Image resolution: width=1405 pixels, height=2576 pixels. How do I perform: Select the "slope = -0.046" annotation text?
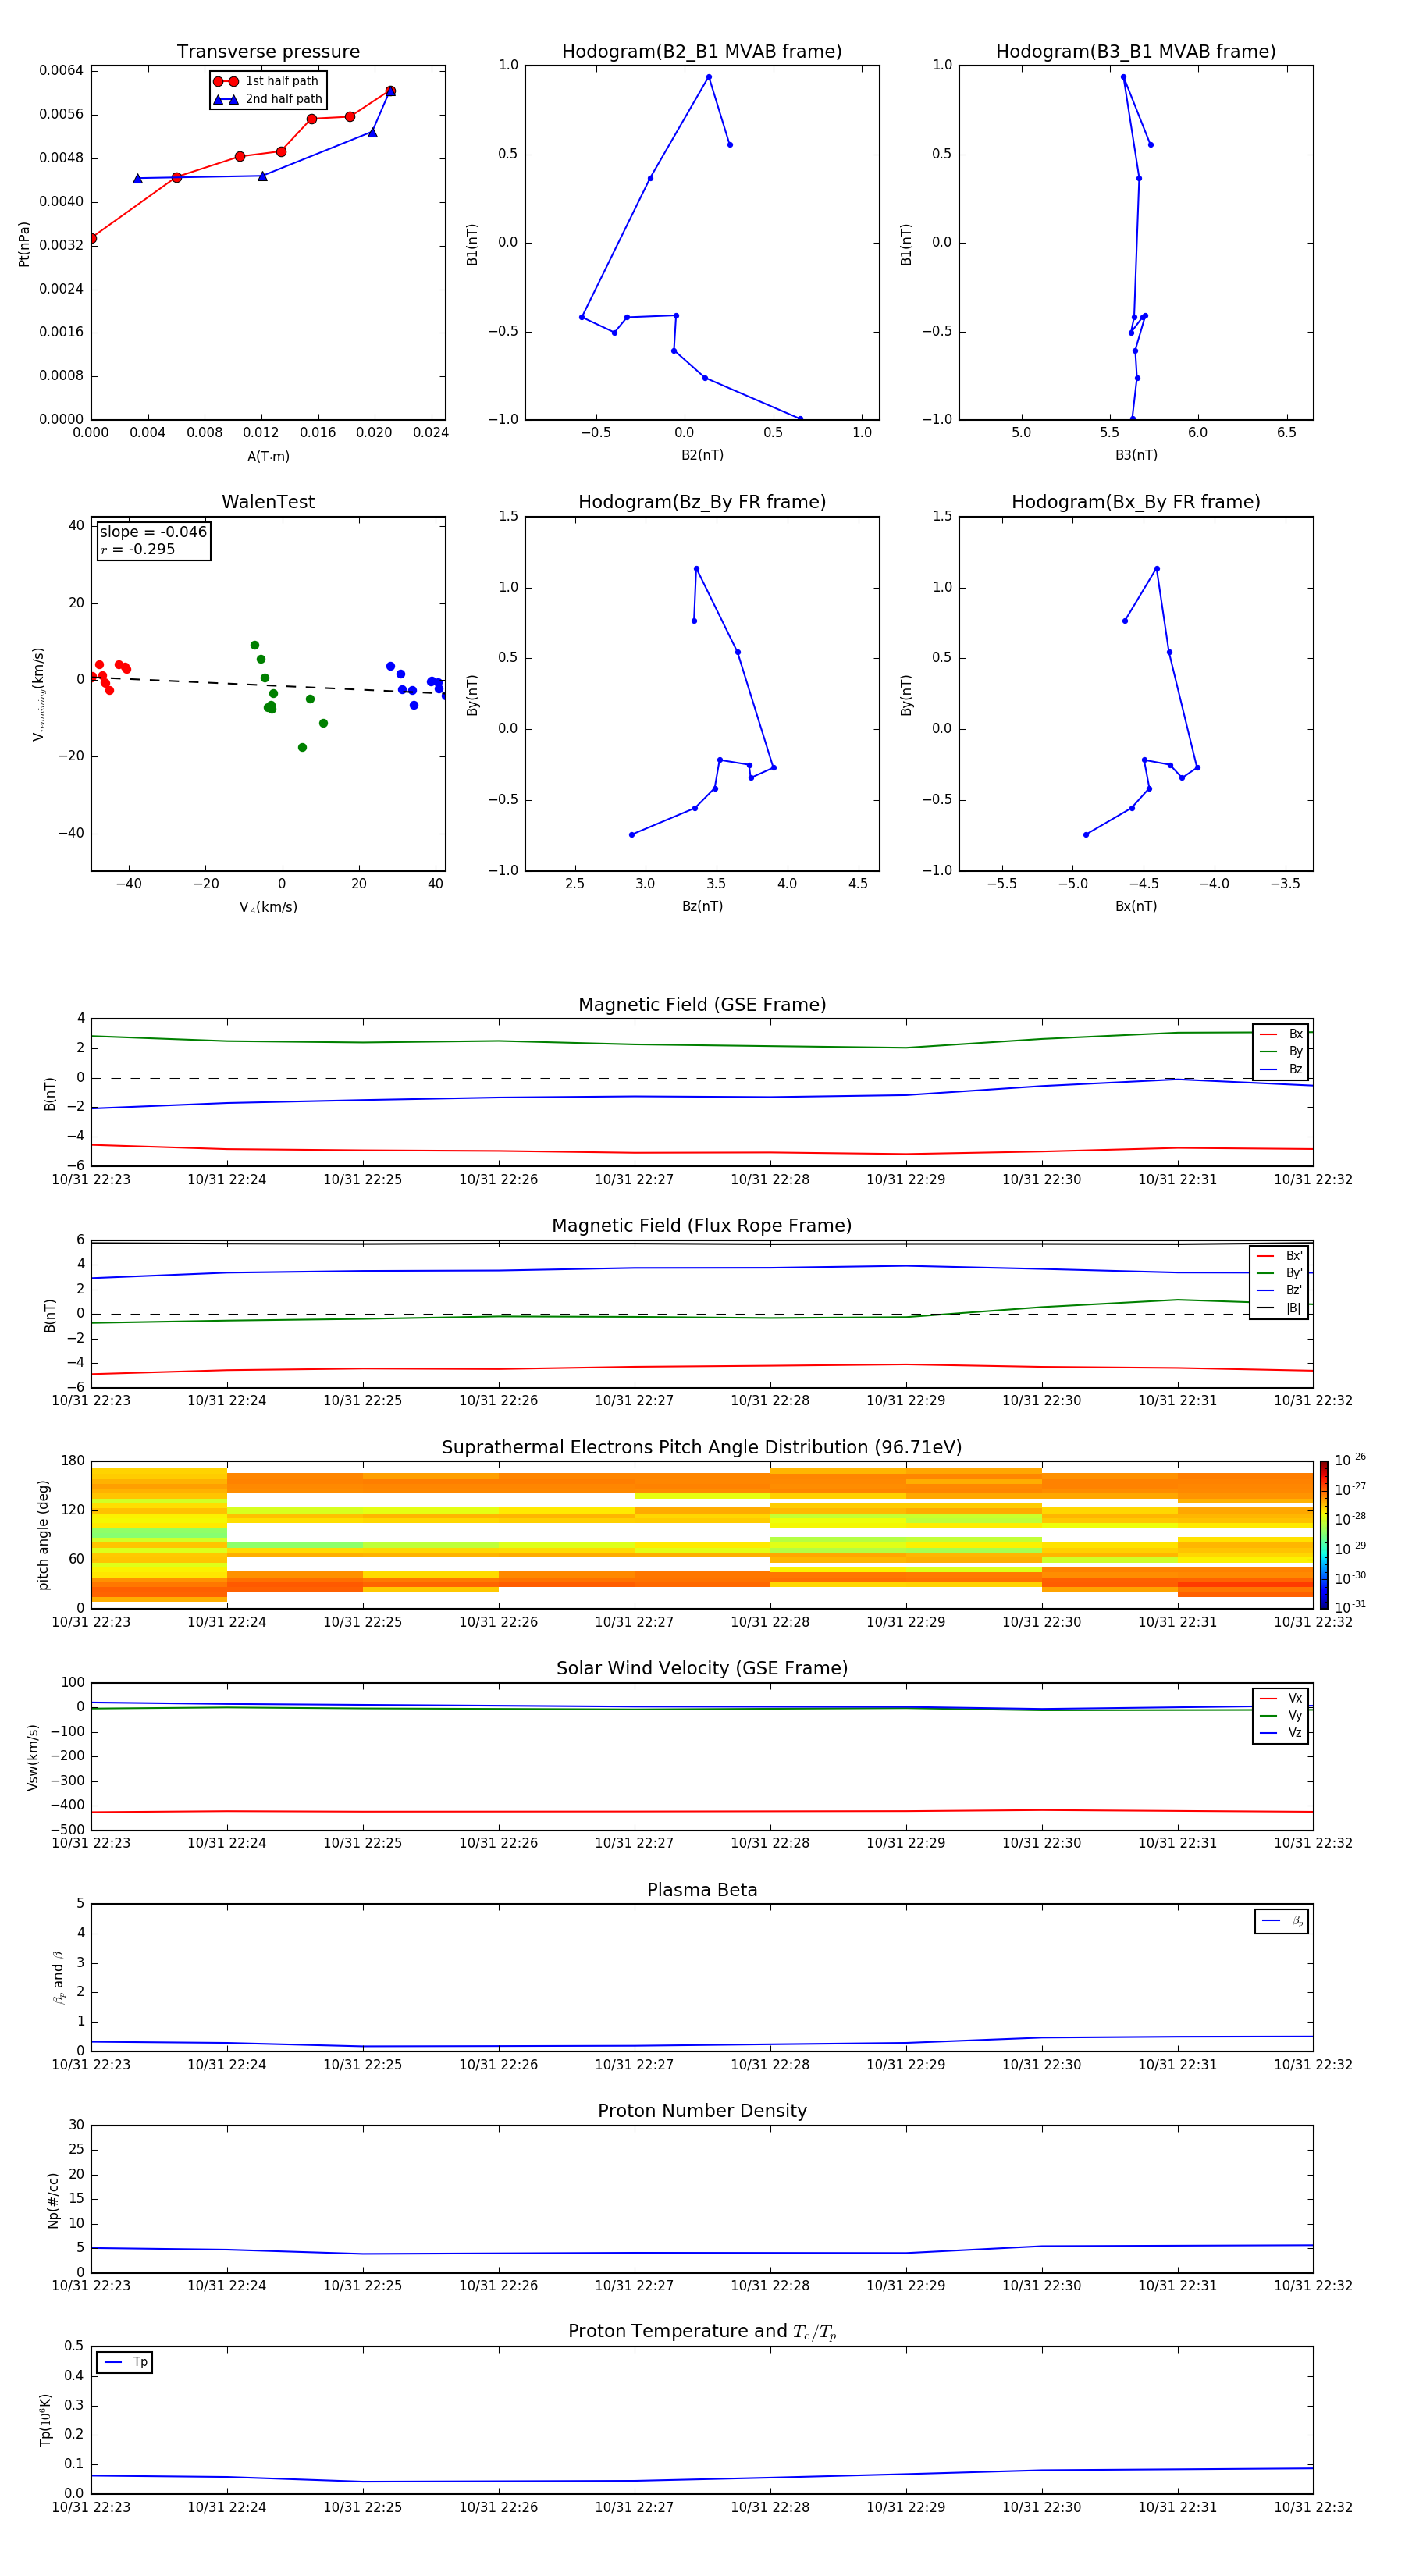tap(153, 532)
